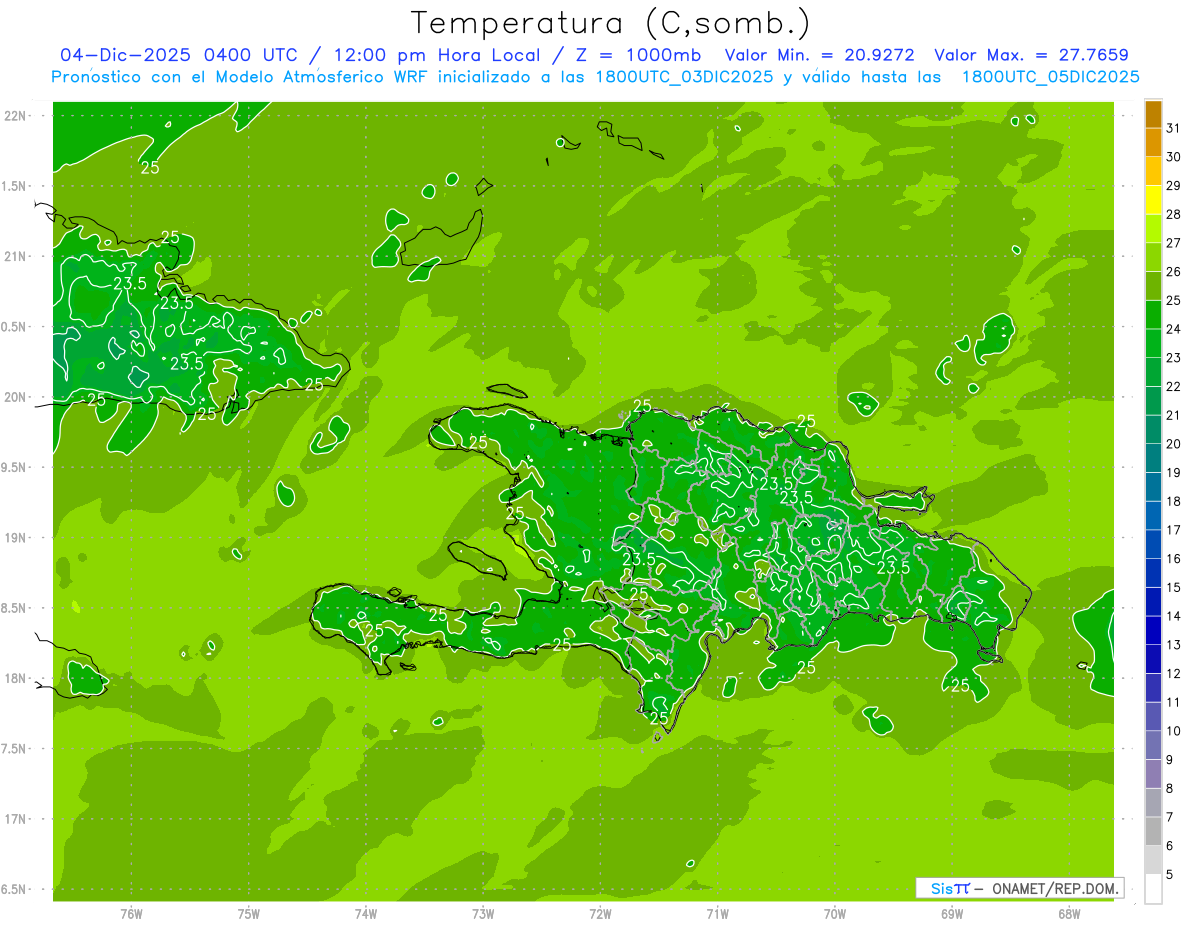The image size is (1200, 927).
Task: Click the "1800UTC_05DIC2025" valid-until time text
Action: tap(1050, 77)
